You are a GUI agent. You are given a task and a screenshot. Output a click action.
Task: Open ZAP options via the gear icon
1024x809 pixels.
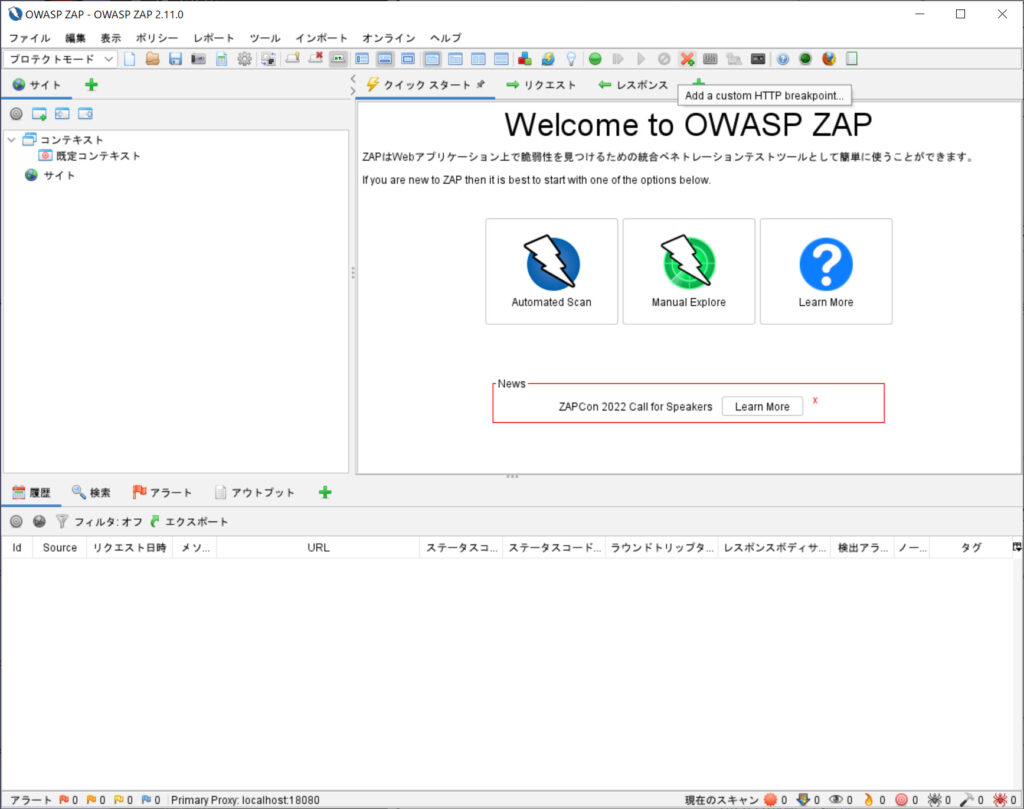[x=245, y=59]
